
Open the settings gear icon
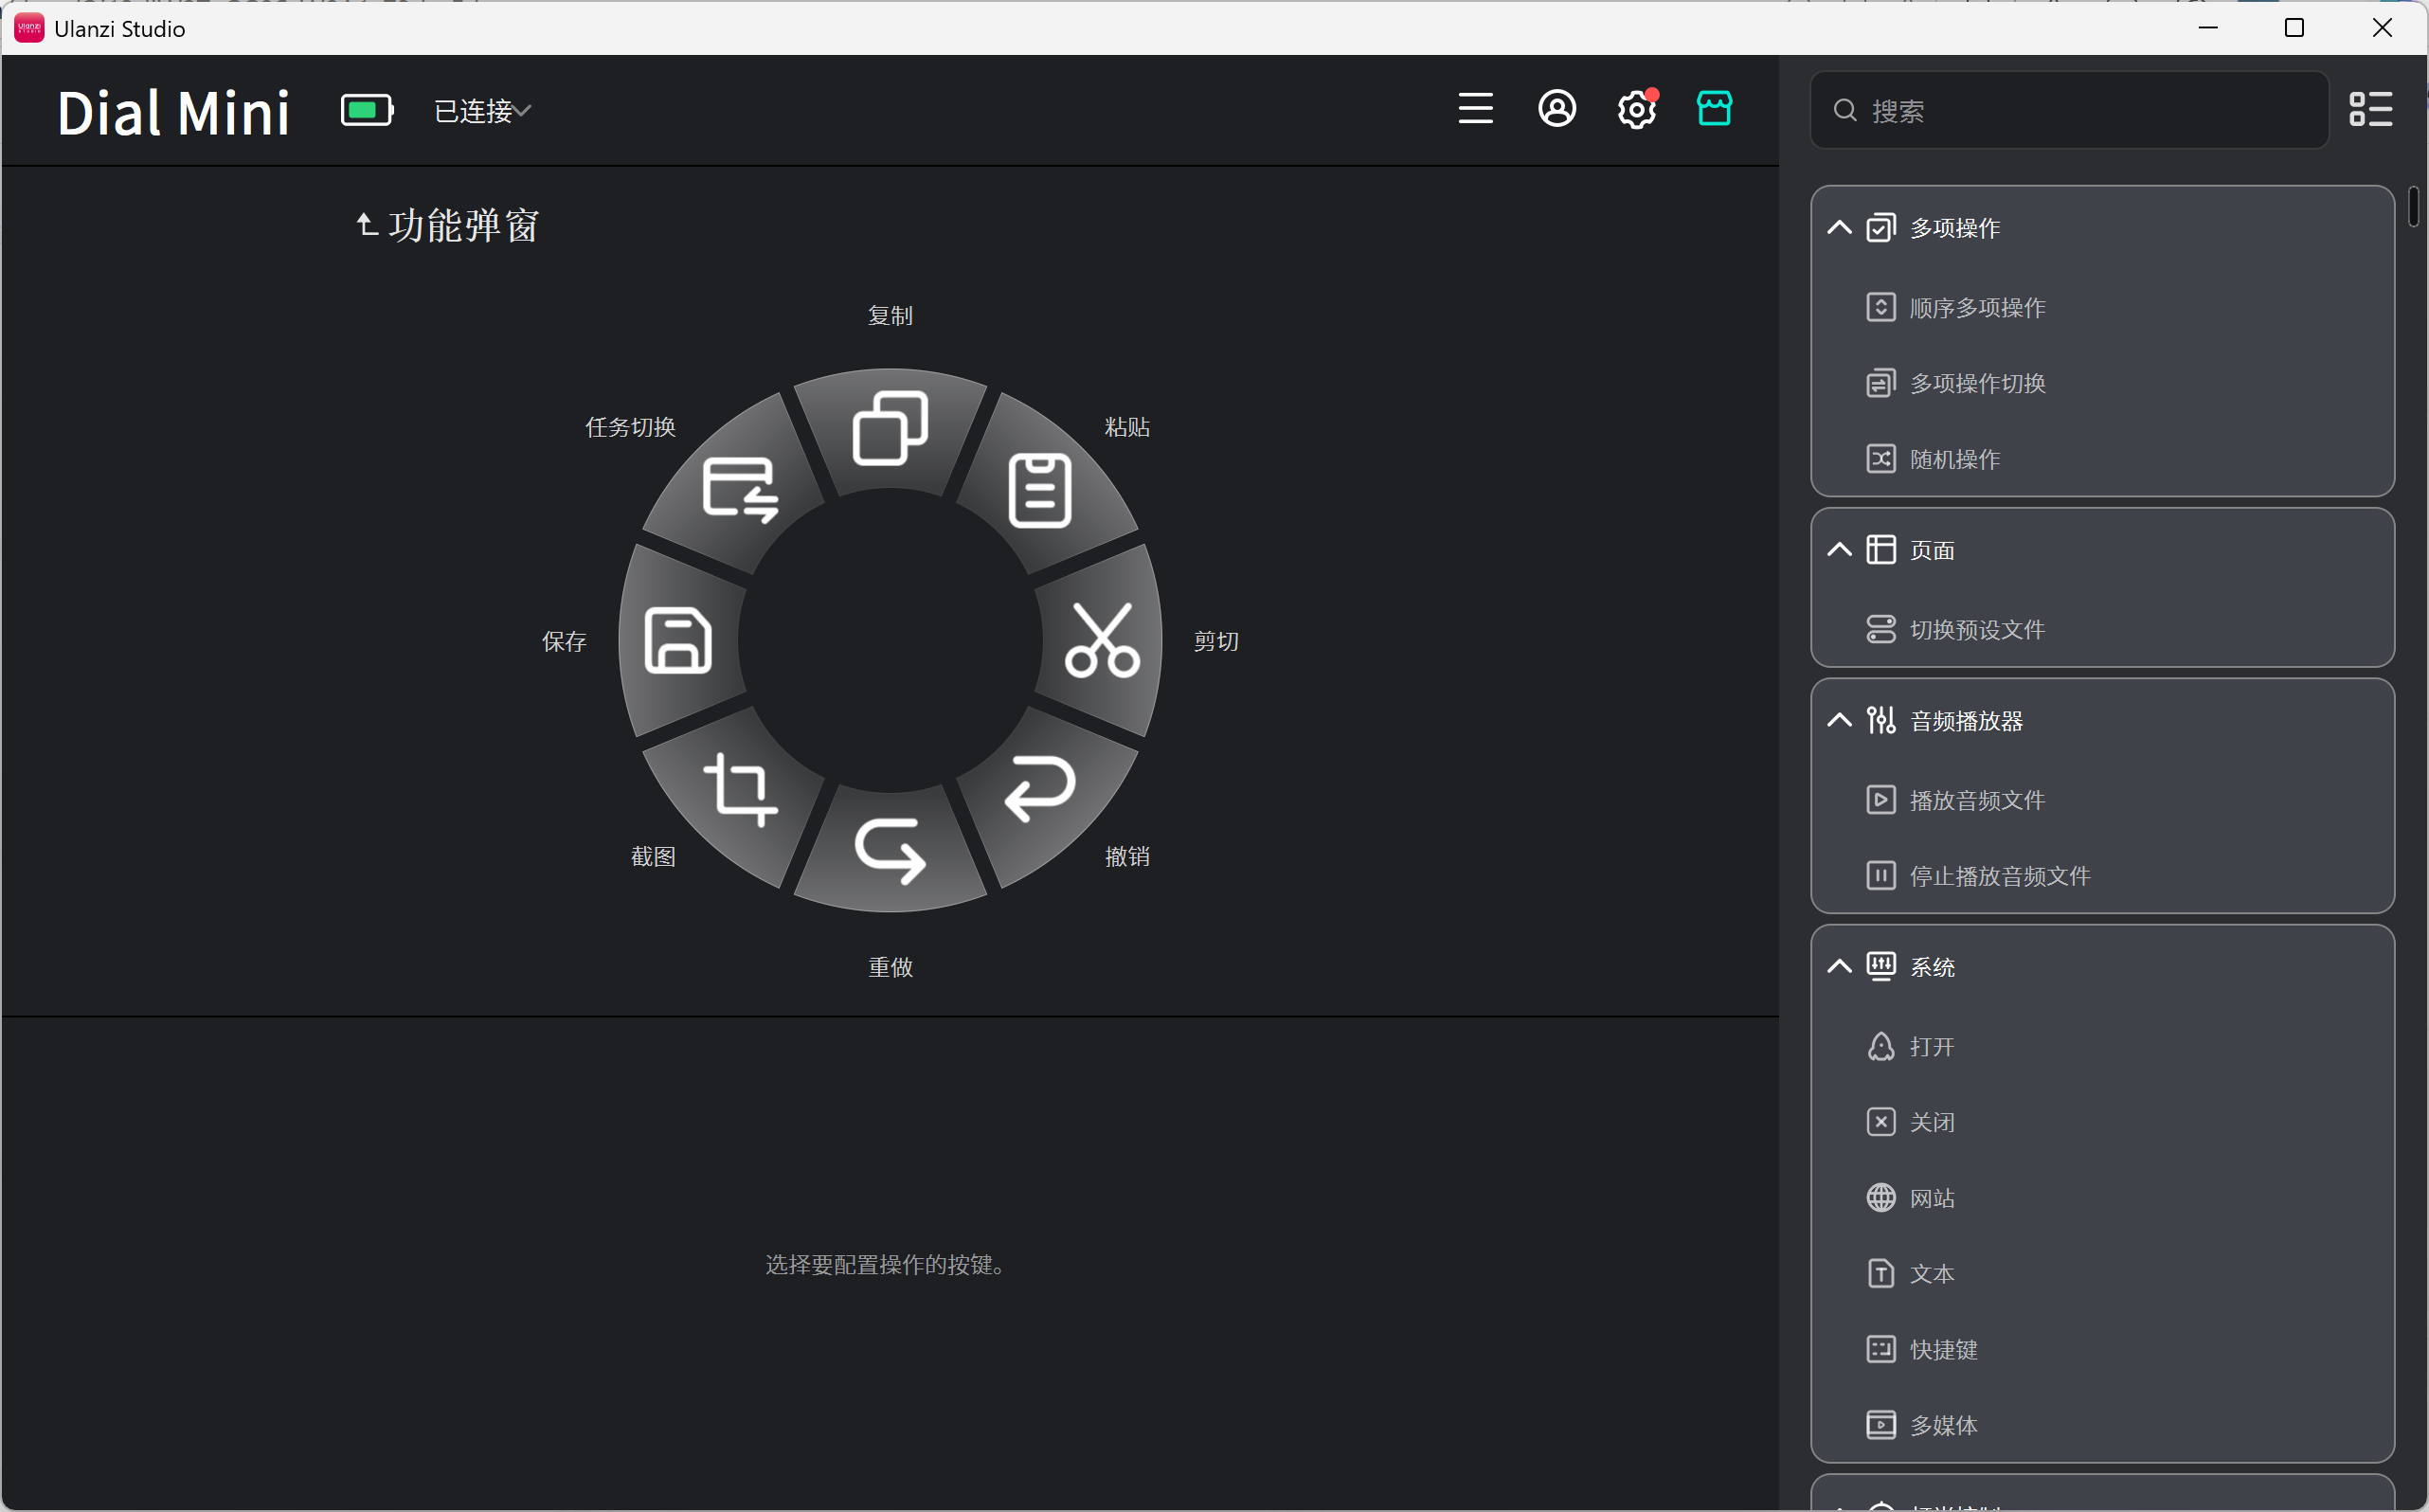(x=1637, y=108)
